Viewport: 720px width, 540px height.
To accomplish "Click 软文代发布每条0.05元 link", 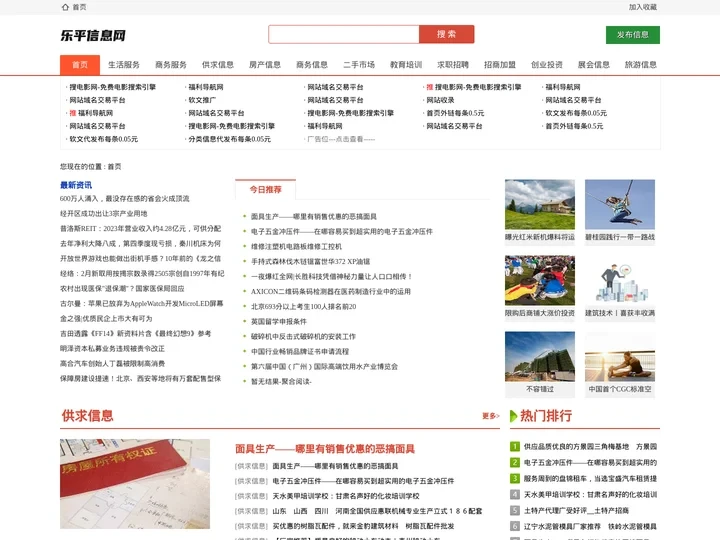I will coord(103,139).
